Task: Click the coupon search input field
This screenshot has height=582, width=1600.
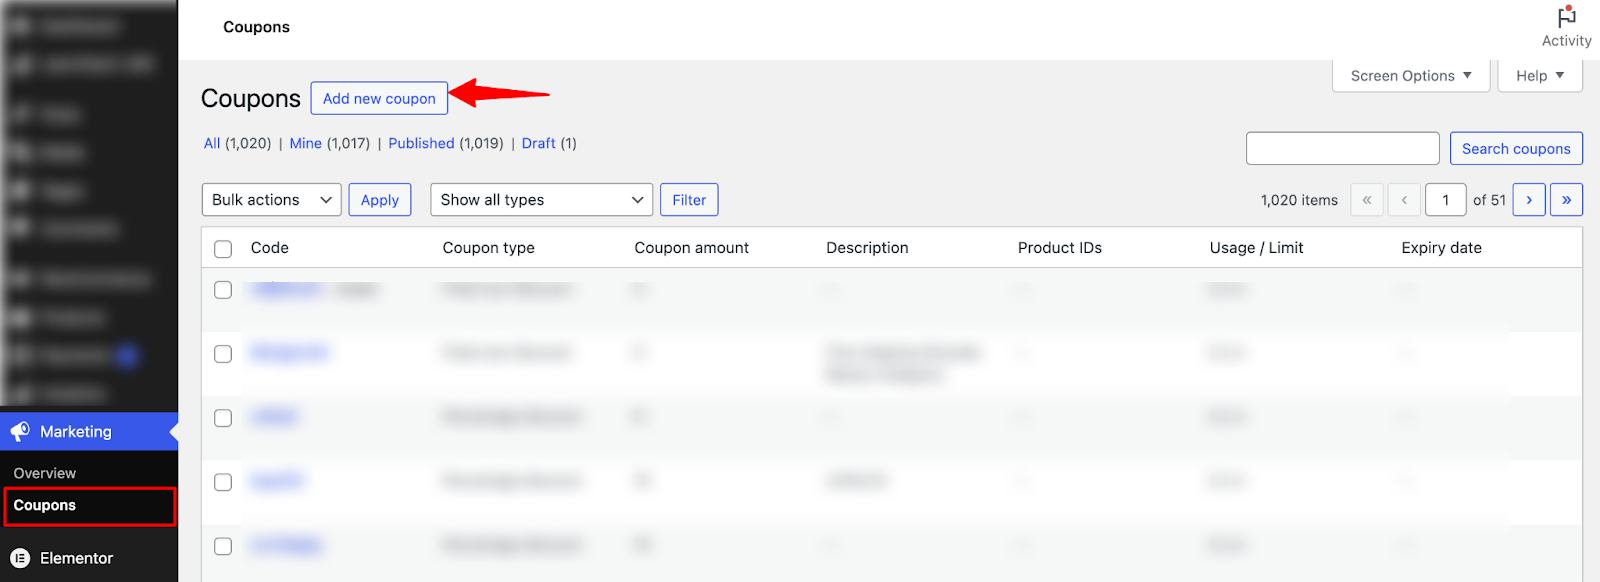Action: [x=1342, y=149]
